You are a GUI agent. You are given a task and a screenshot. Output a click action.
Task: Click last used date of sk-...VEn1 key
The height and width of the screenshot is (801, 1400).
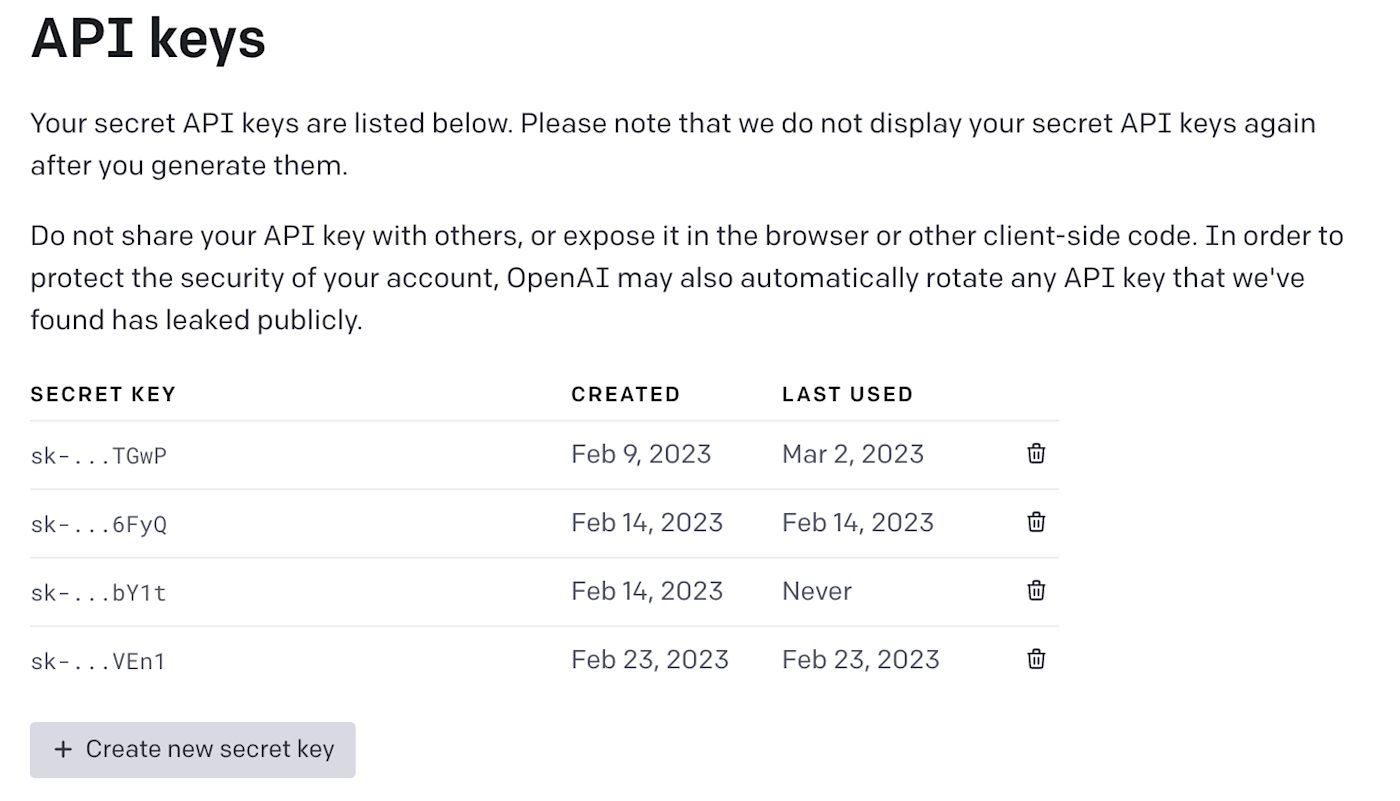pos(861,659)
